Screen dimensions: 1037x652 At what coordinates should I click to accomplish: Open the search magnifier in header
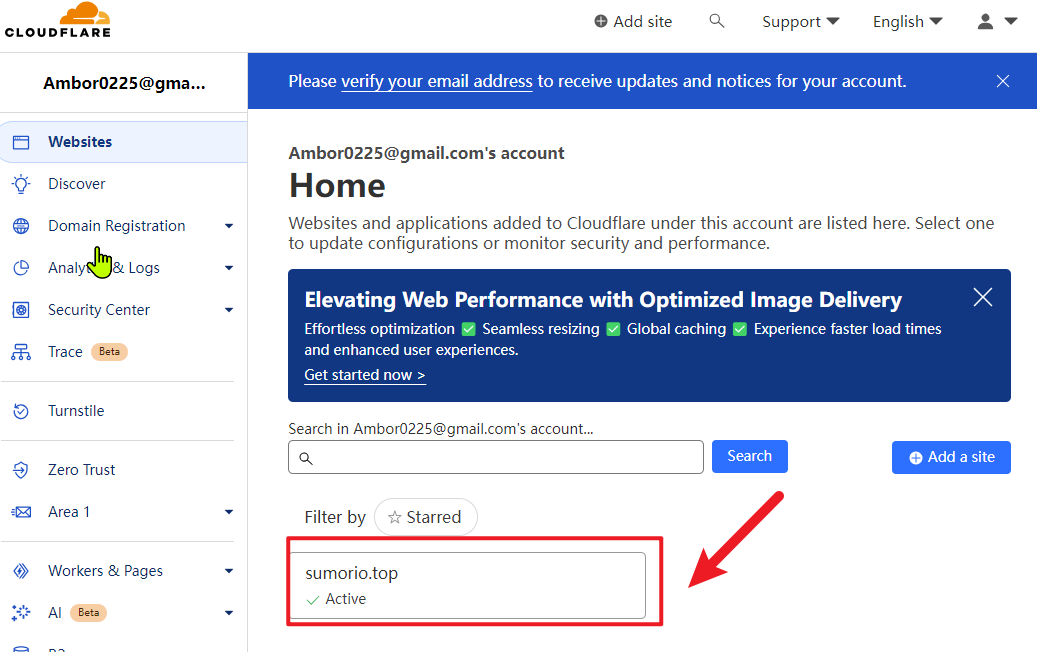coord(716,21)
